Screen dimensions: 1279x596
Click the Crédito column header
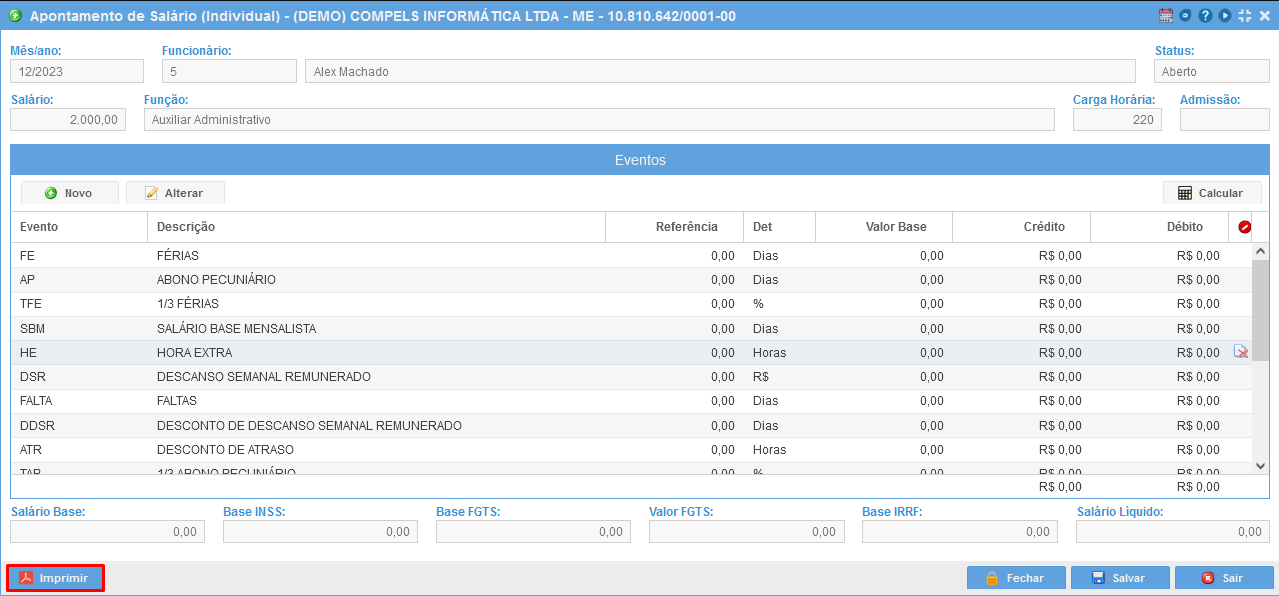[x=1021, y=227]
